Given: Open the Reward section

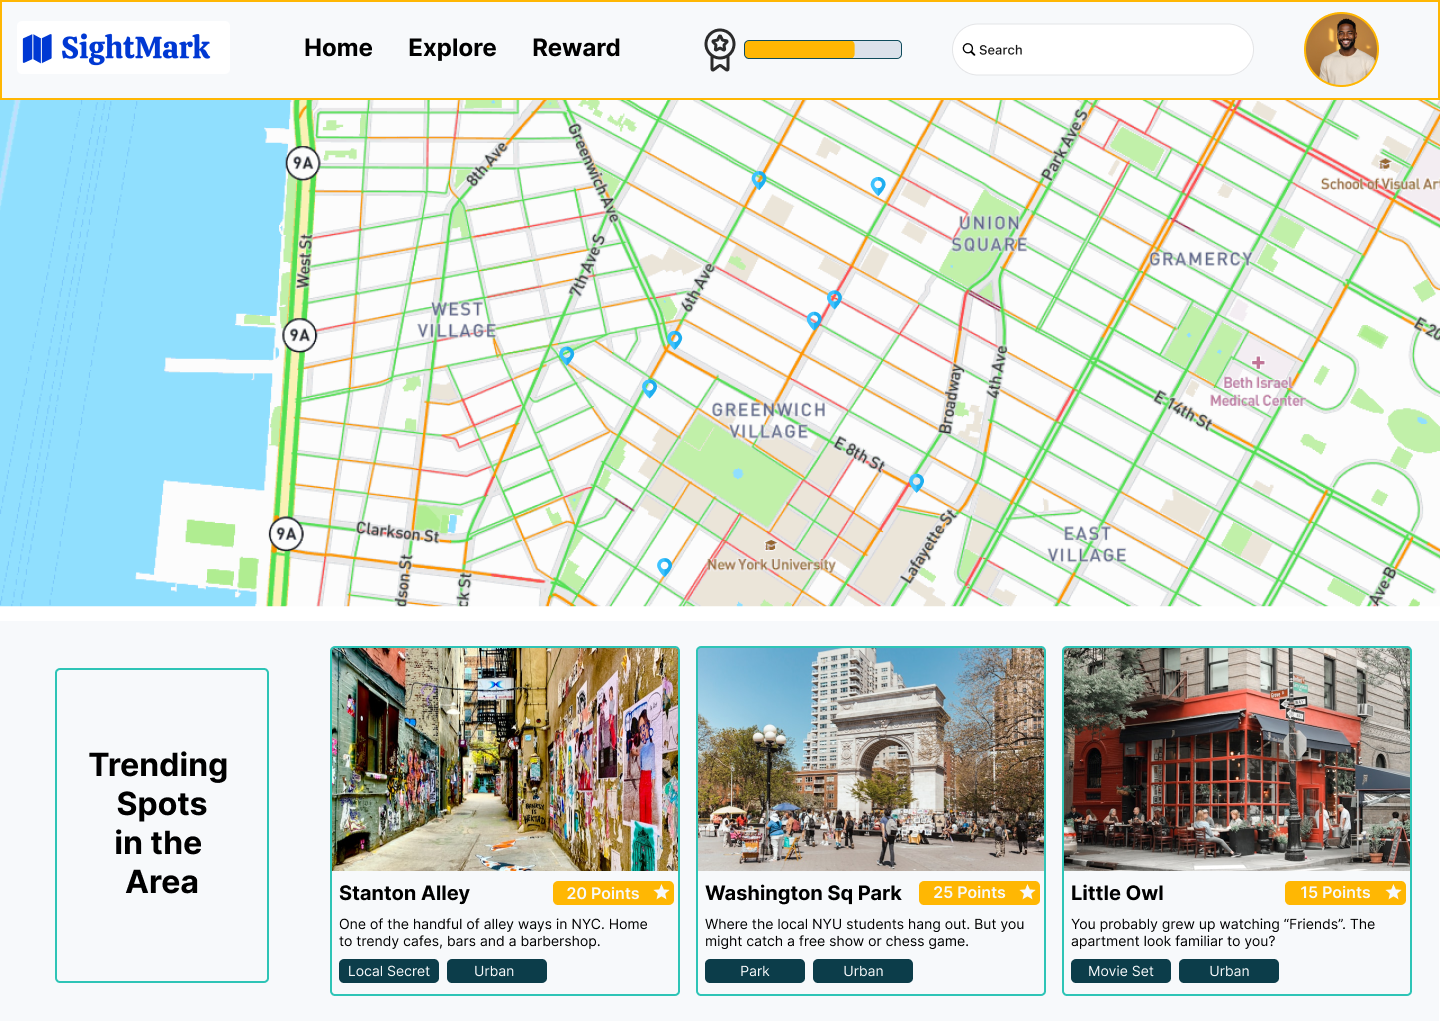Looking at the screenshot, I should [x=576, y=48].
